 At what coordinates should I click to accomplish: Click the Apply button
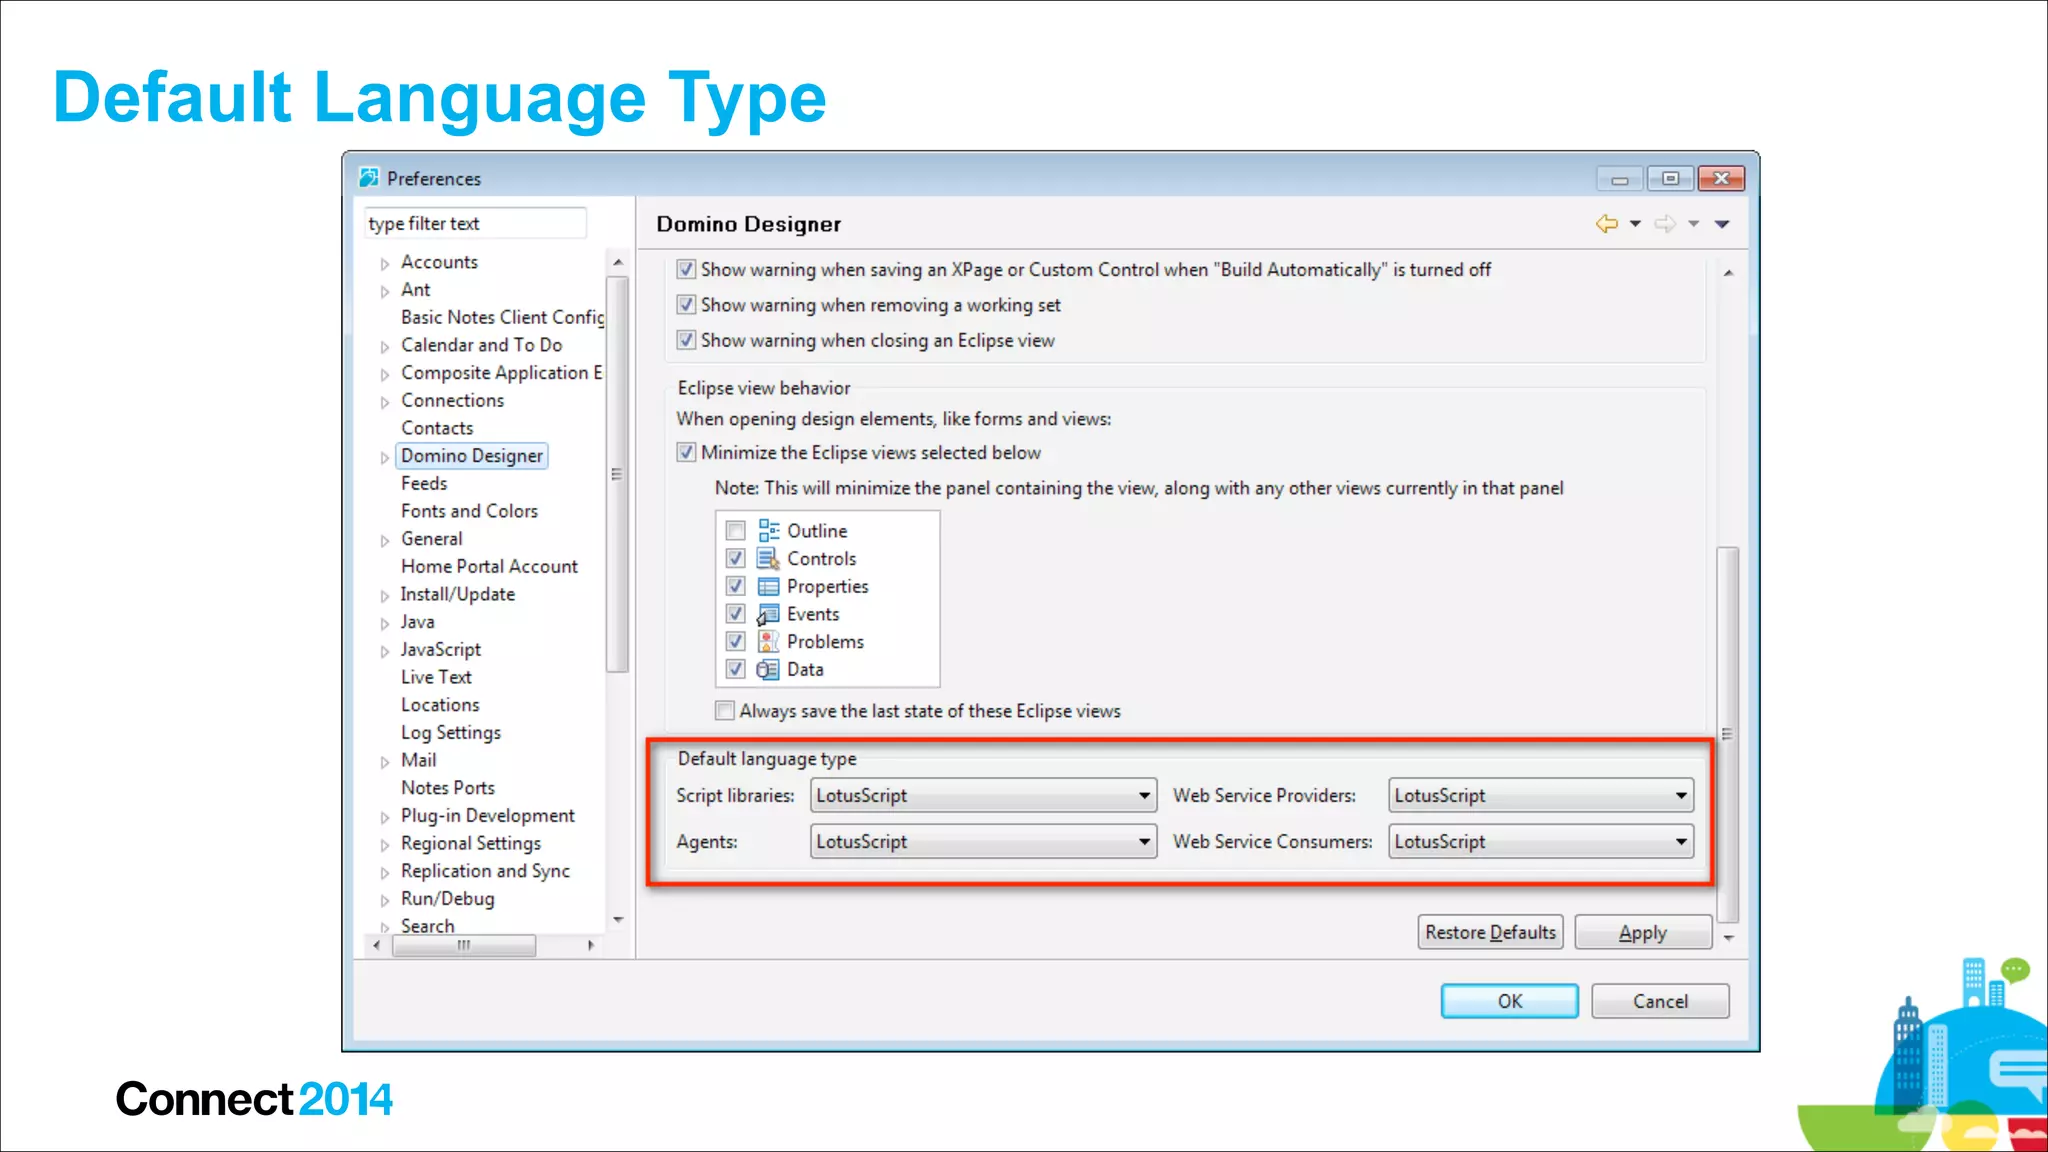click(1643, 932)
